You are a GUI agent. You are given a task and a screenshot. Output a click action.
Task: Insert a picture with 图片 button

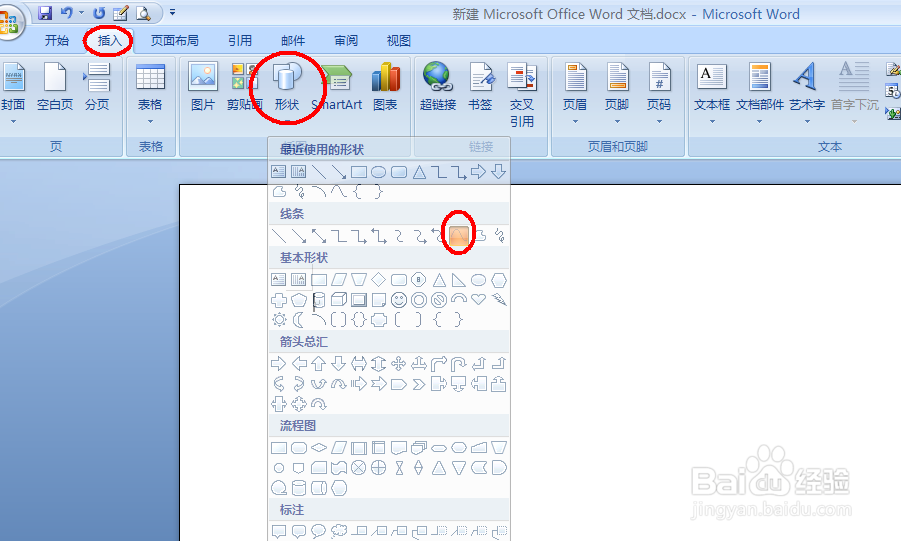coord(203,86)
